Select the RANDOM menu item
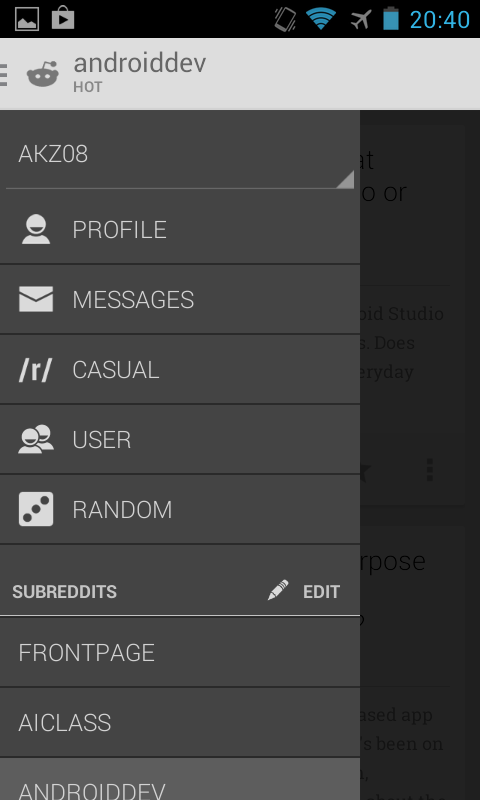Image resolution: width=480 pixels, height=800 pixels. click(180, 510)
